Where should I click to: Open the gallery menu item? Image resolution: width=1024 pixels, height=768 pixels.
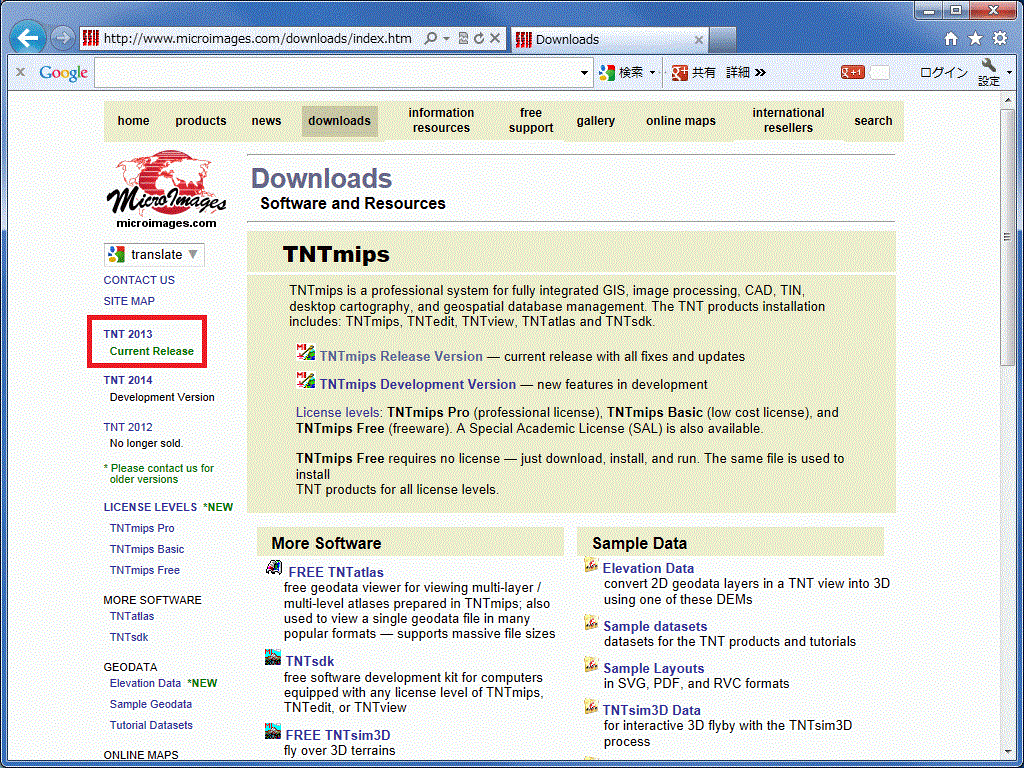596,121
